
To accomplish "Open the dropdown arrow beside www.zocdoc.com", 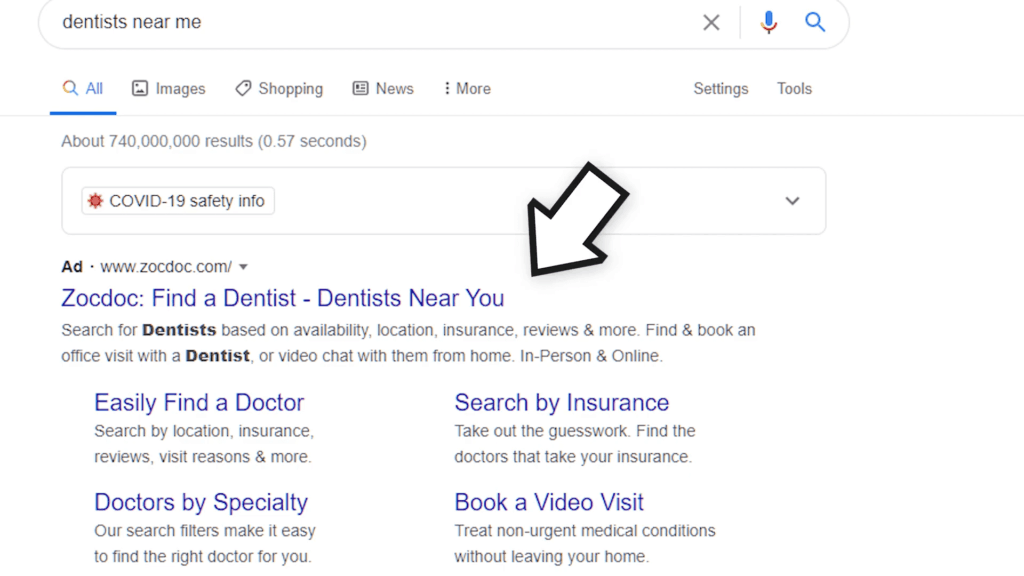I will [x=244, y=267].
